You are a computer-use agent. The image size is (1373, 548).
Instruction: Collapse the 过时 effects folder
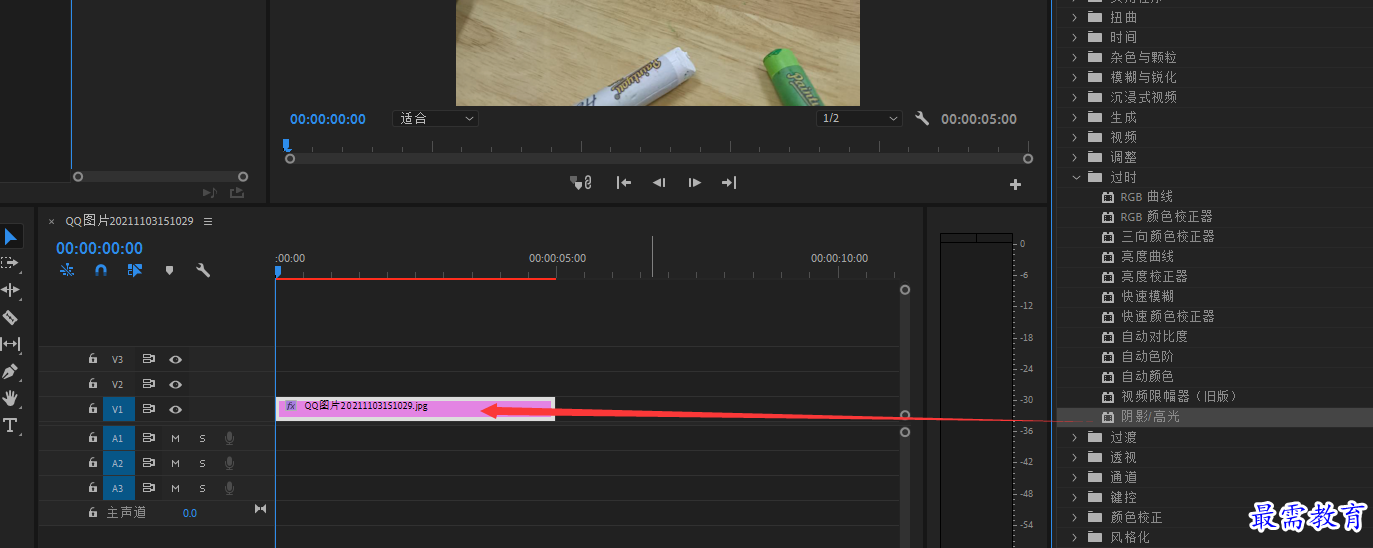coord(1076,177)
